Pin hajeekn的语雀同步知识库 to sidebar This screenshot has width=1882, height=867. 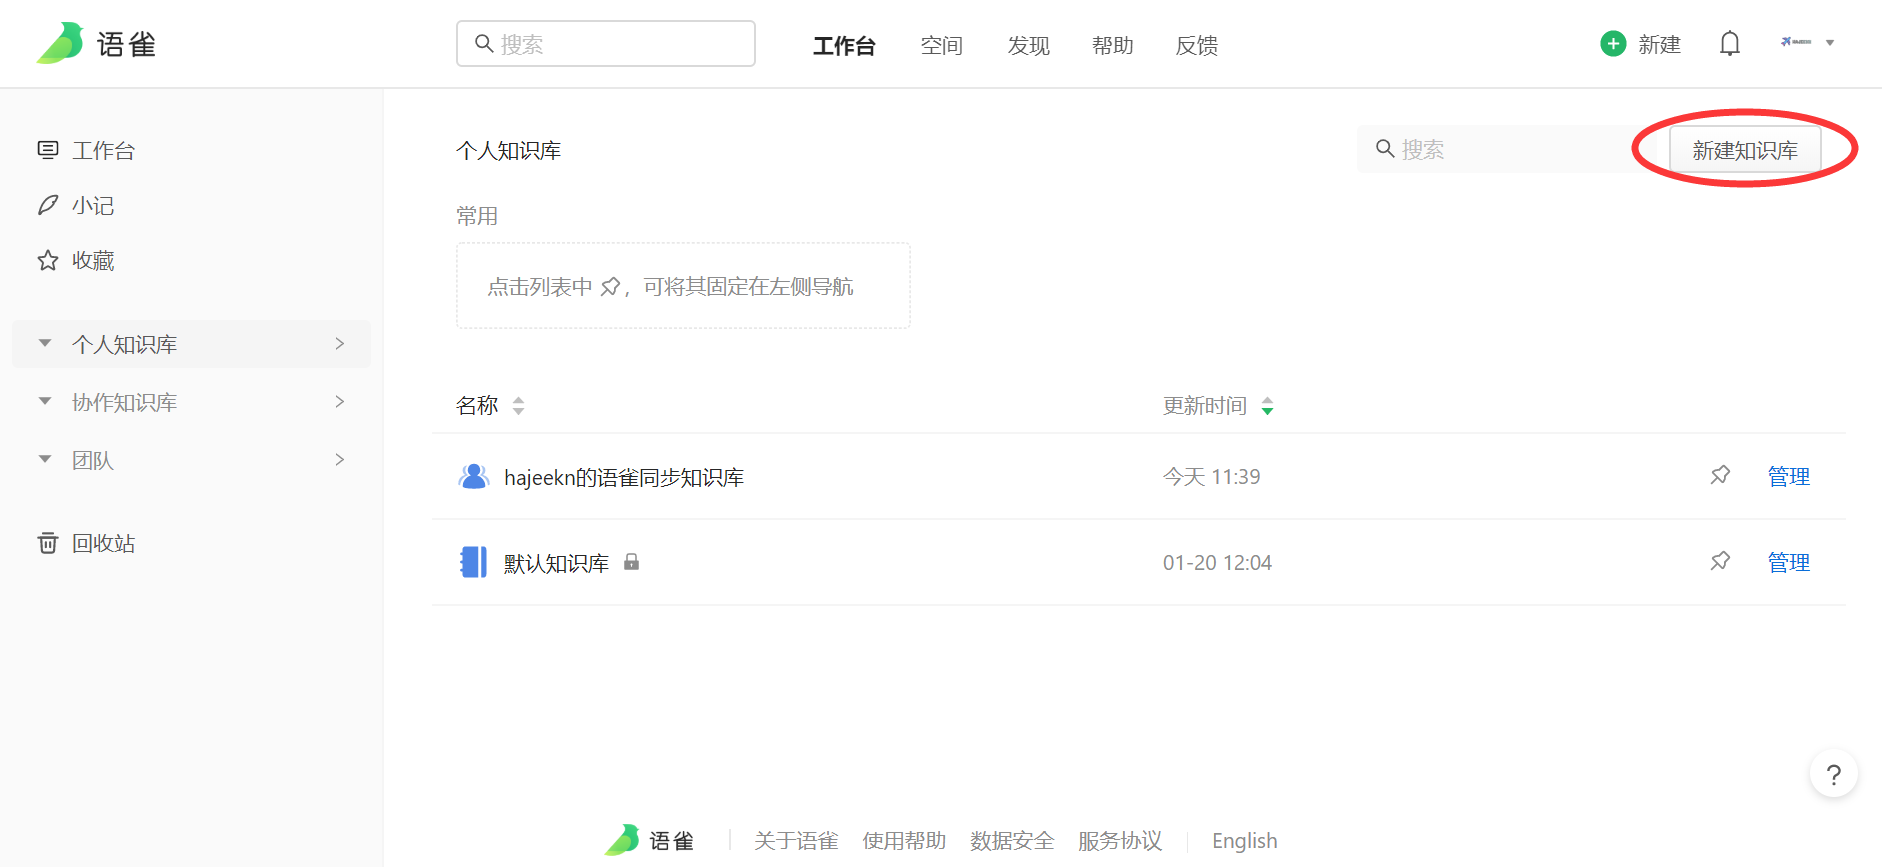click(x=1720, y=475)
